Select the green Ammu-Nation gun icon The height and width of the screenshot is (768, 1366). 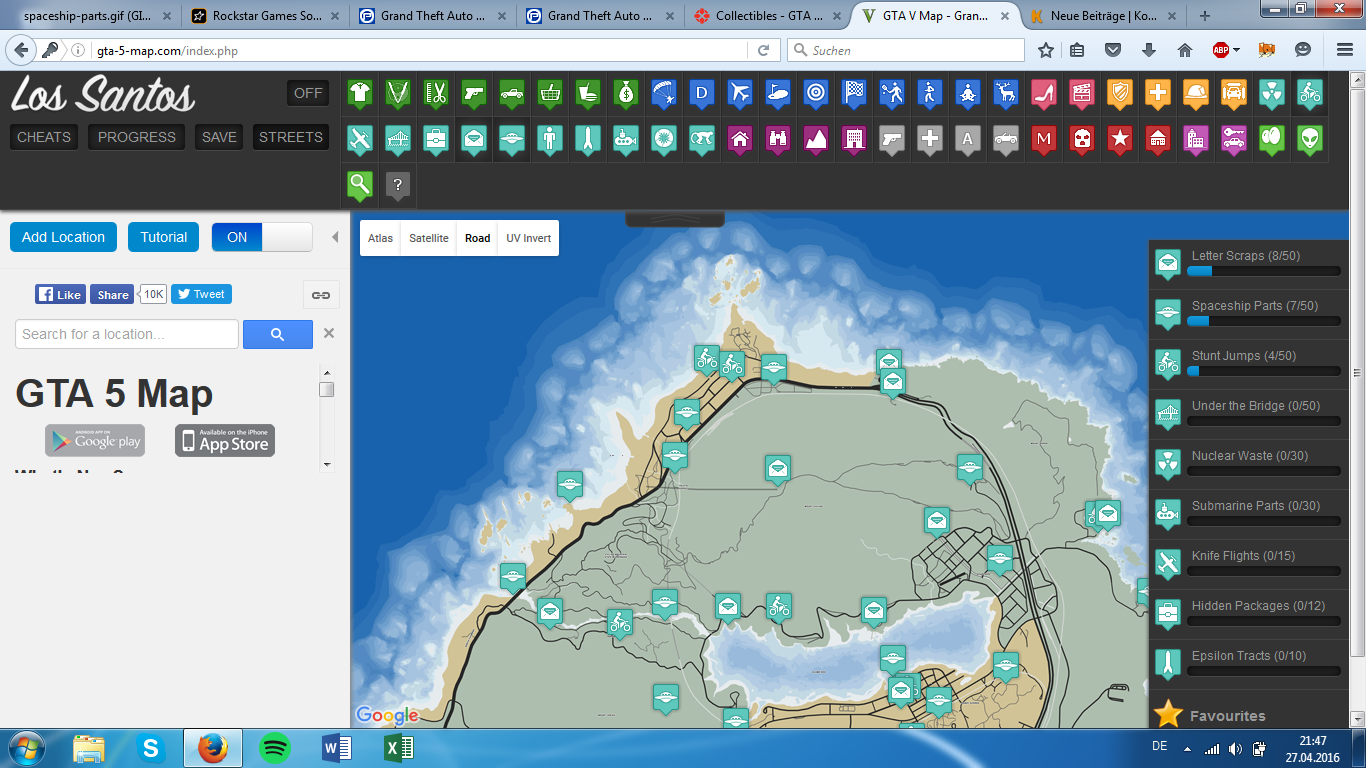(x=473, y=94)
